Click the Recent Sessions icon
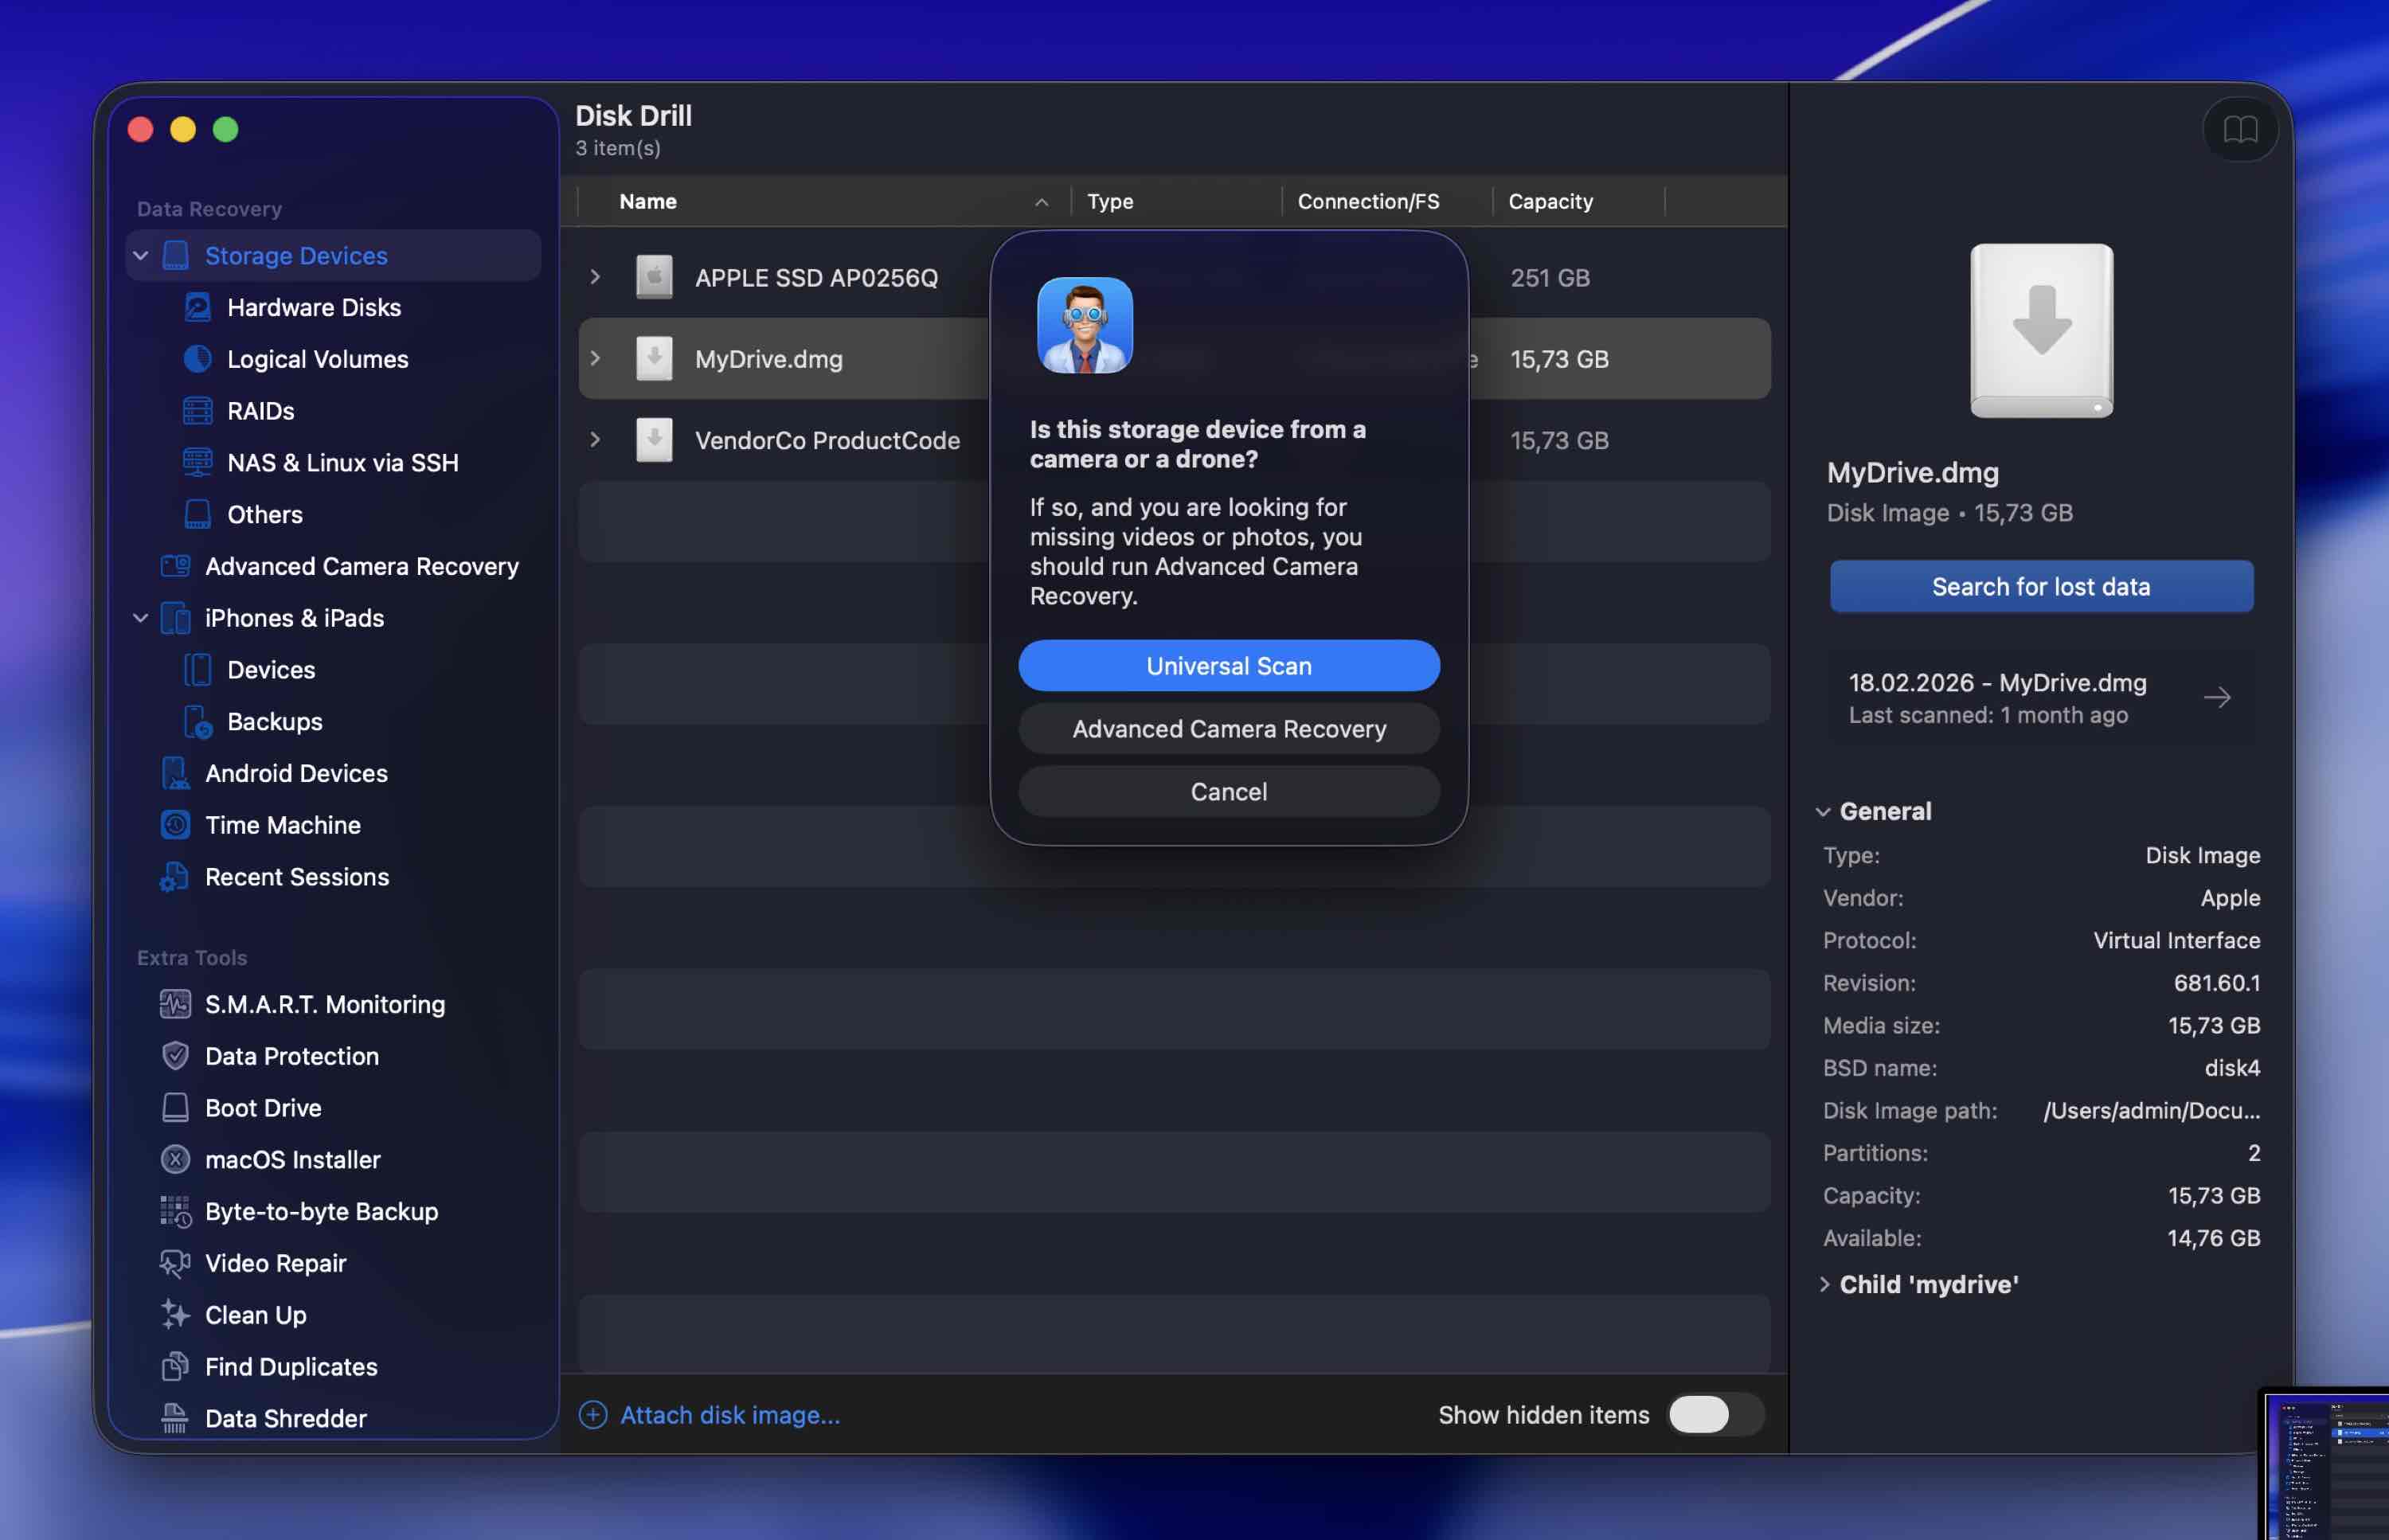 click(x=176, y=877)
